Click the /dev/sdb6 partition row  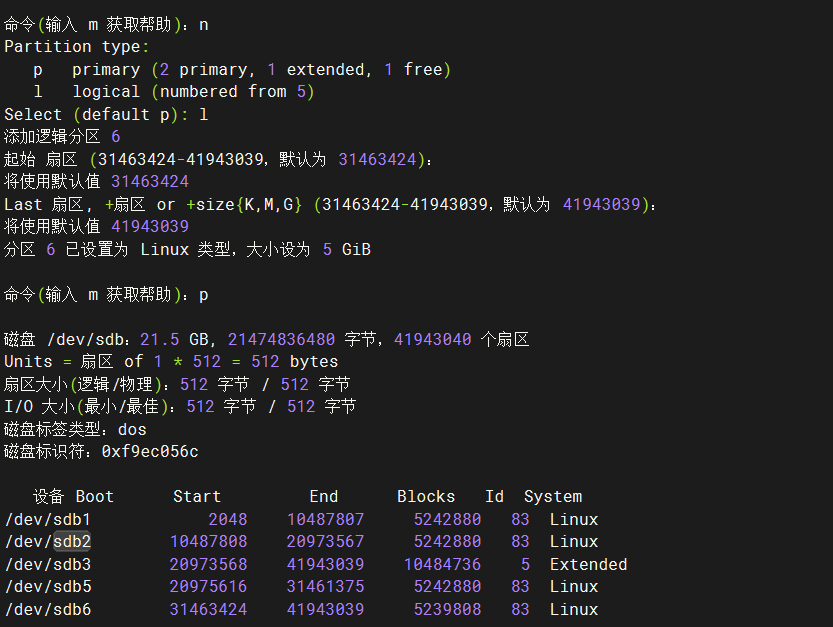[x=48, y=609]
